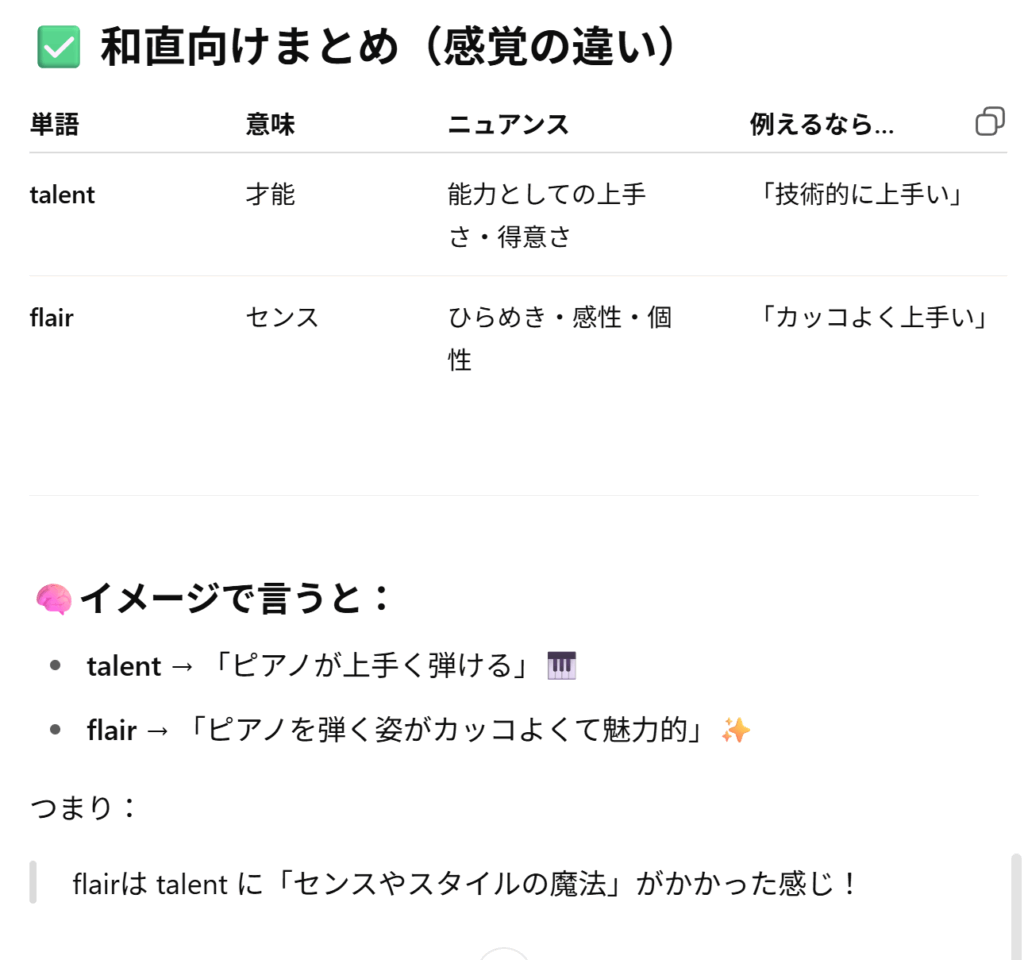The image size is (1024, 960).
Task: Copy the table using the copy icon
Action: pos(989,121)
